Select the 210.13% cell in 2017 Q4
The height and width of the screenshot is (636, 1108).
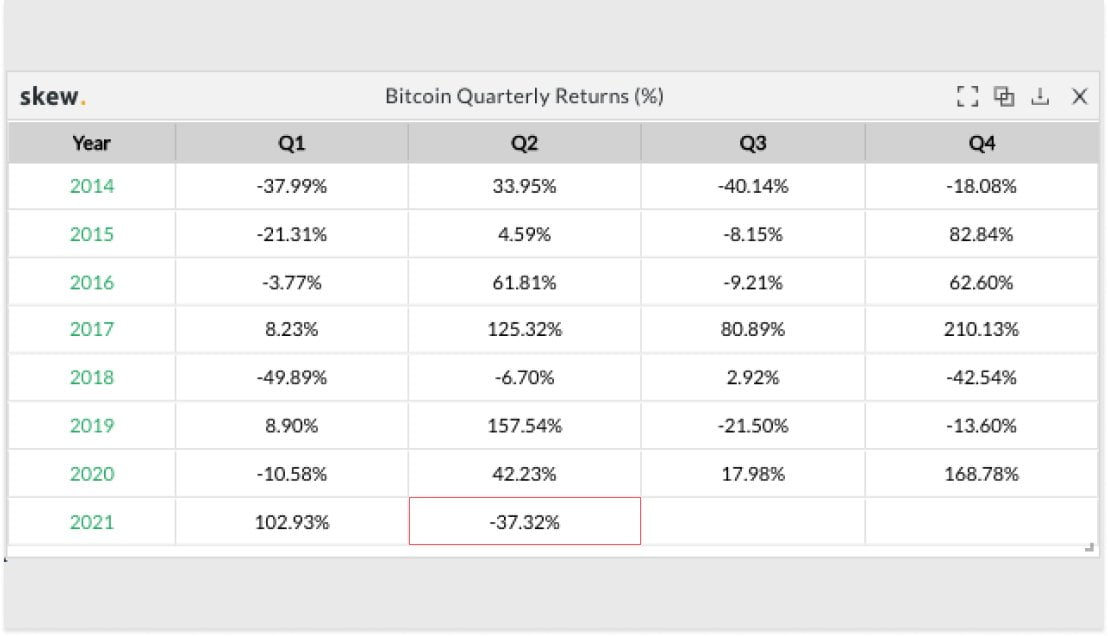pyautogui.click(x=982, y=329)
